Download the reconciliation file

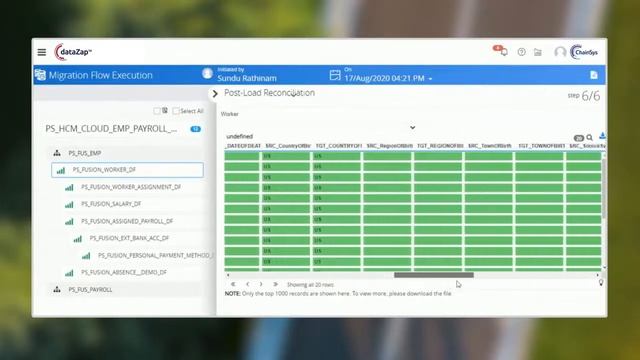602,136
